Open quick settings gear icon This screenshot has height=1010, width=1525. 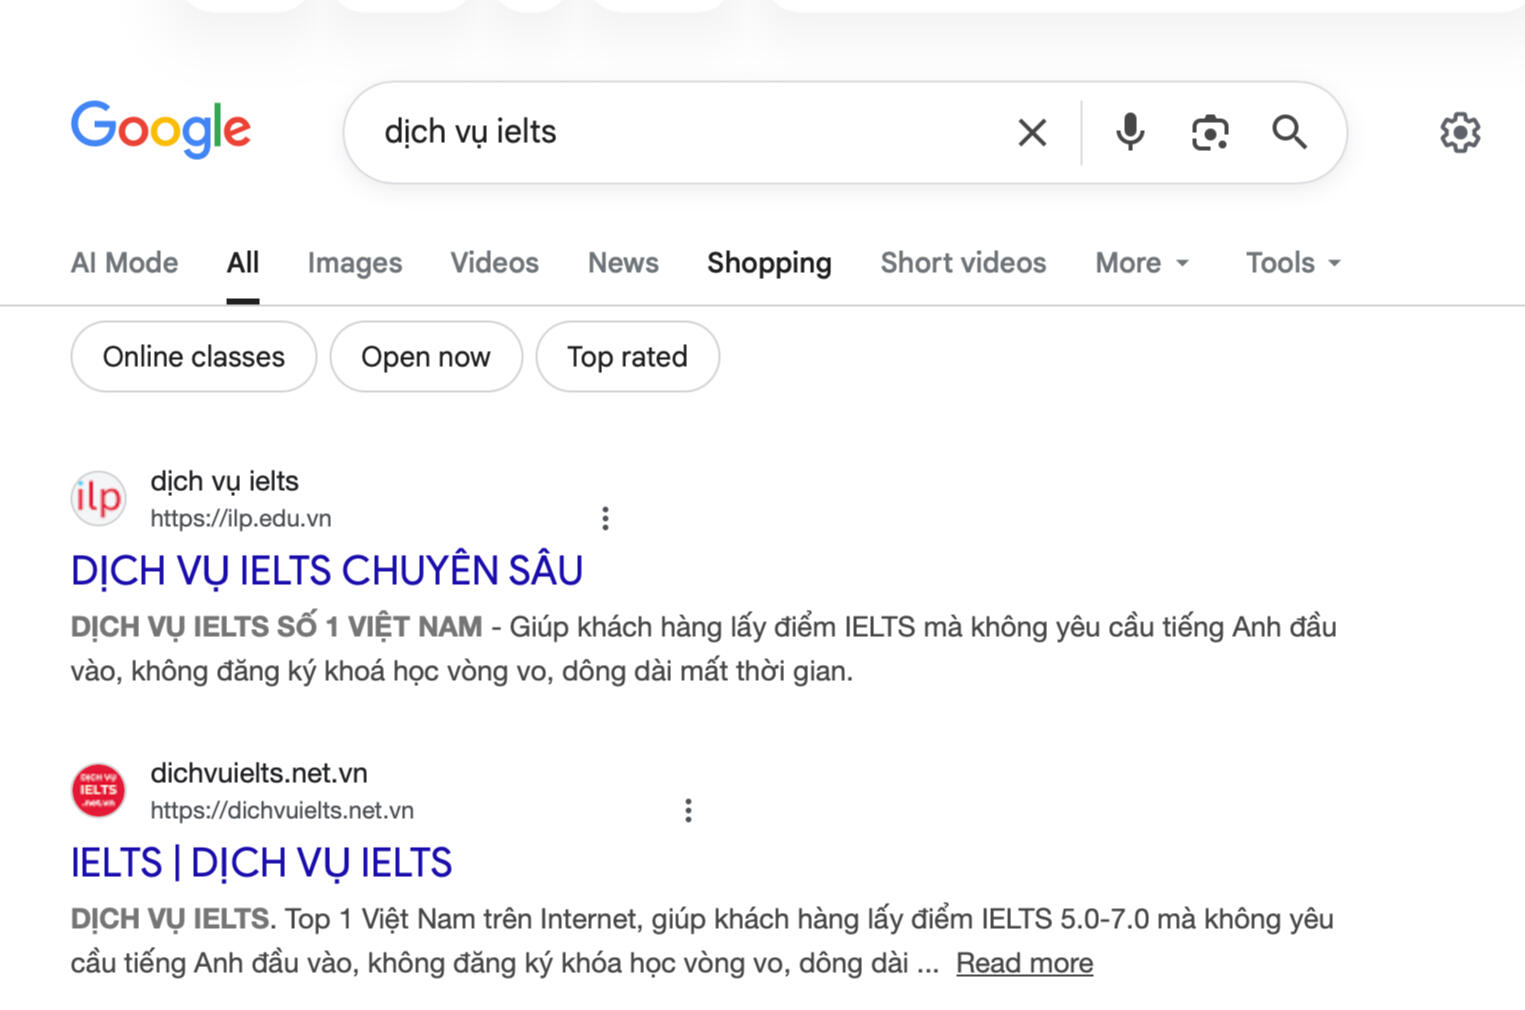coord(1459,132)
